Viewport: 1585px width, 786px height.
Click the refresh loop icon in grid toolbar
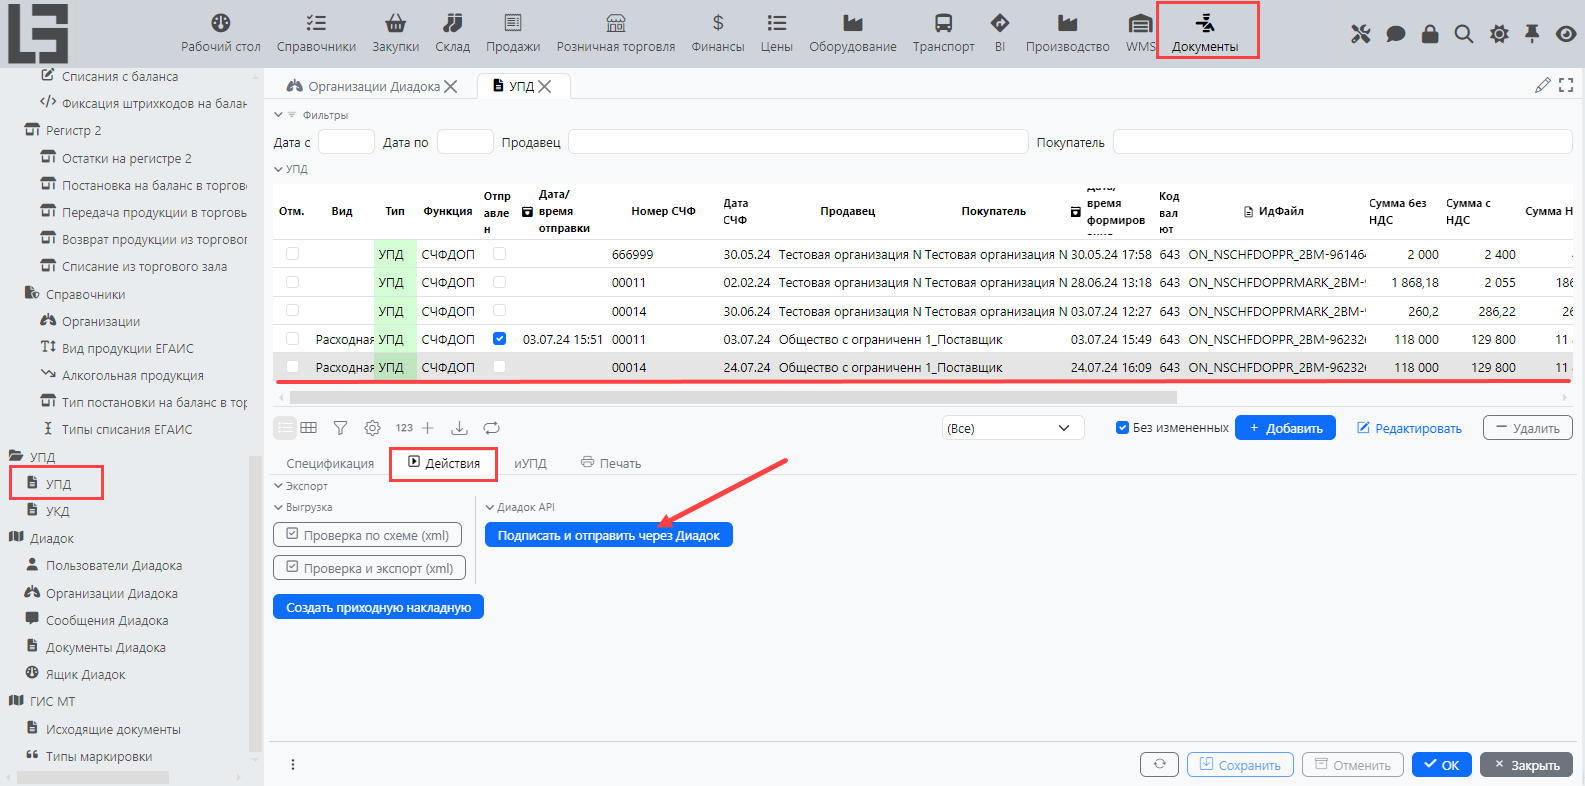491,428
